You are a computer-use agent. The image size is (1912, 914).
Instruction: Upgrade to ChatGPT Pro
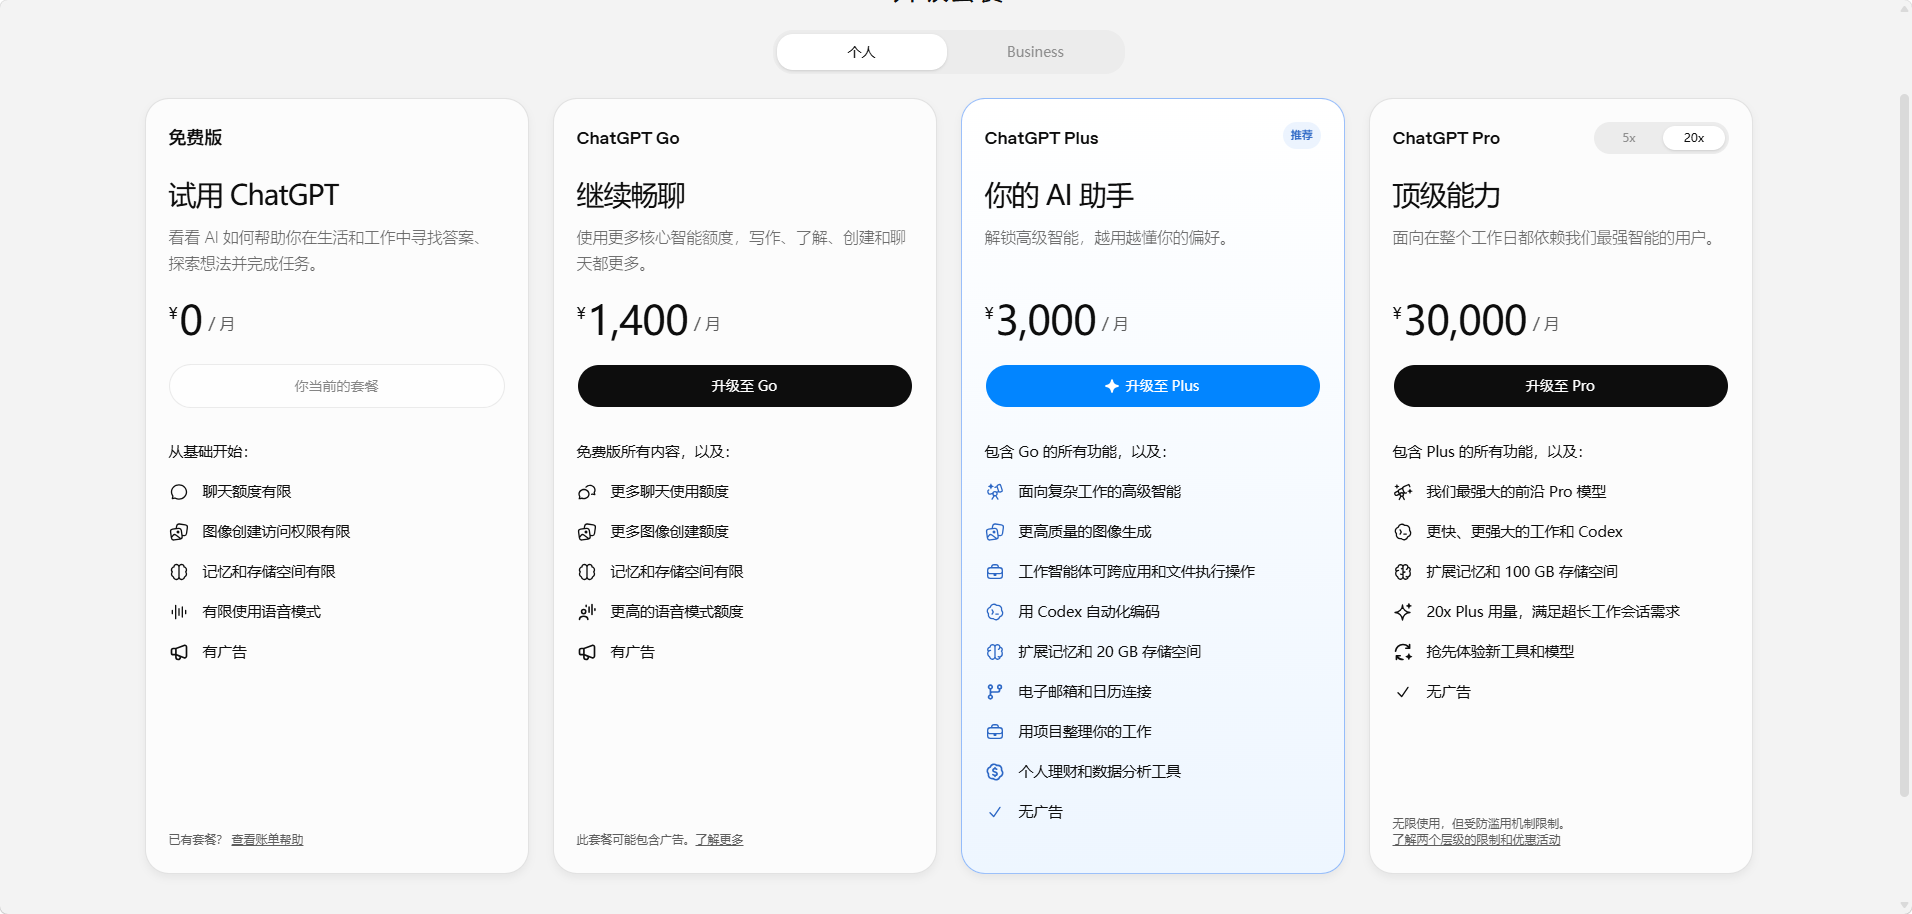pyautogui.click(x=1561, y=386)
